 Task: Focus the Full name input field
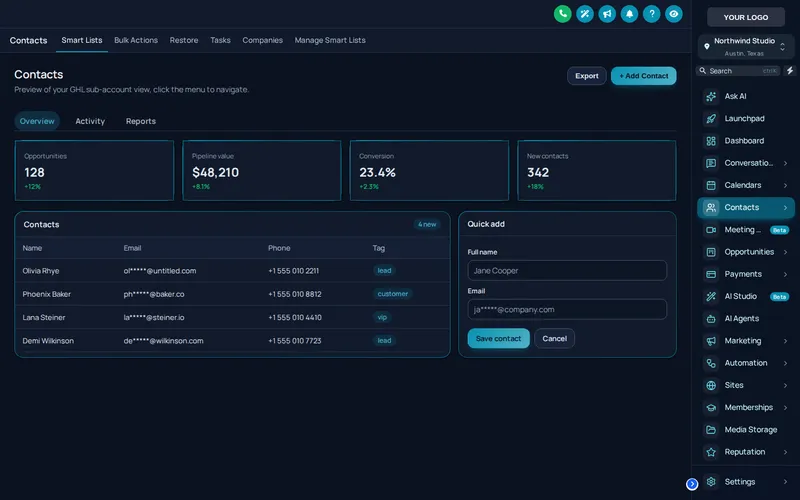click(x=567, y=271)
